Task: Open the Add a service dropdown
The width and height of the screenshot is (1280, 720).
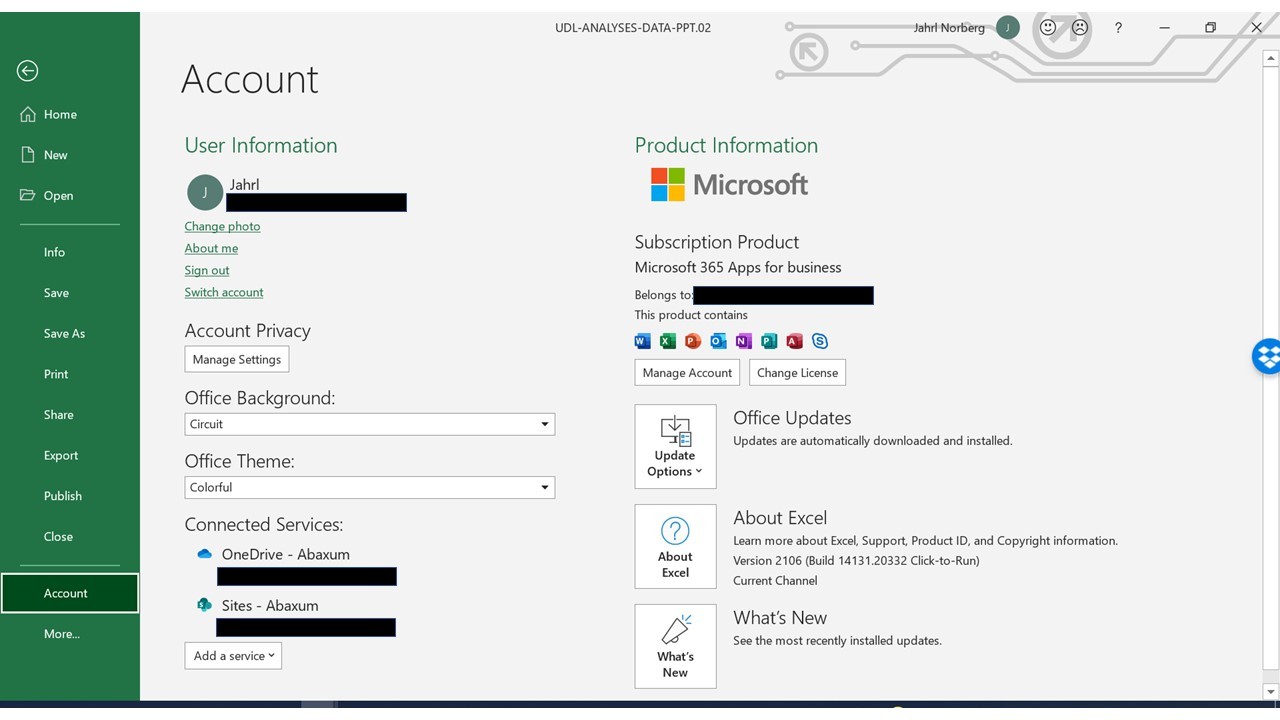Action: 233,656
